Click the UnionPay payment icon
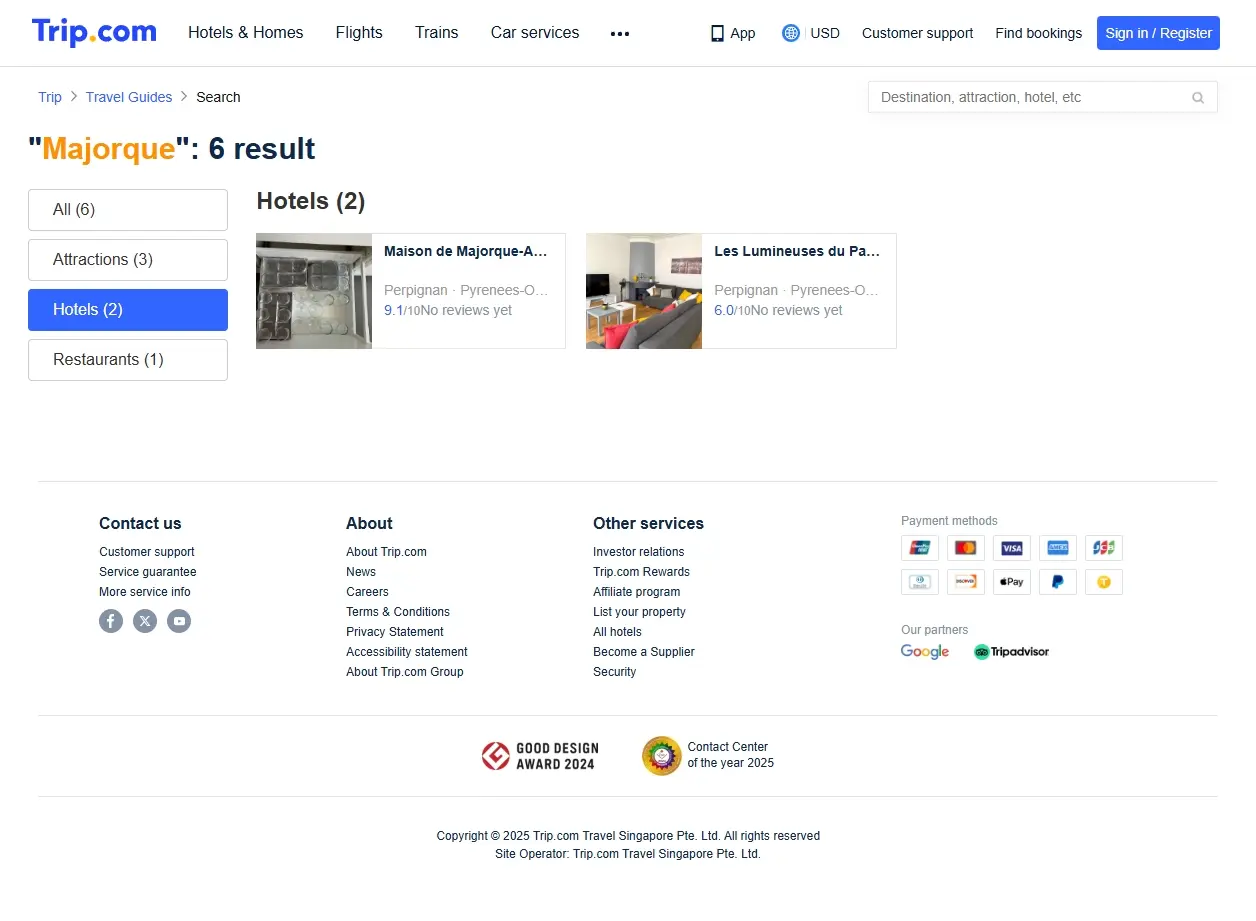The width and height of the screenshot is (1256, 921). click(x=920, y=548)
